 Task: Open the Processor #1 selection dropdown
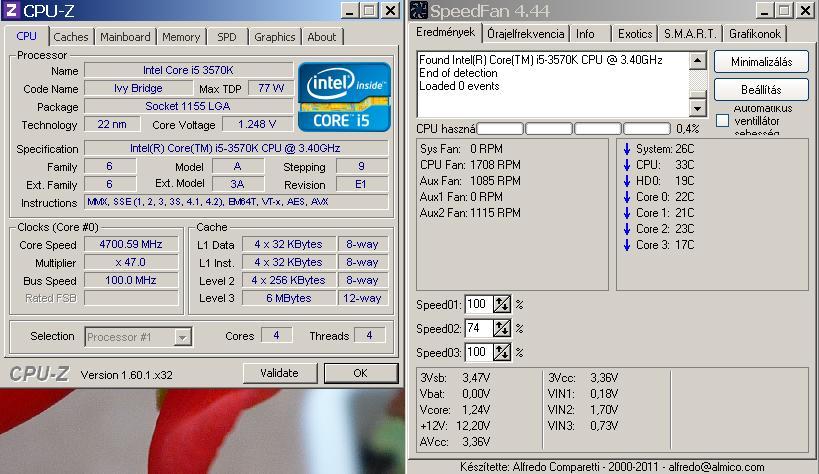182,337
